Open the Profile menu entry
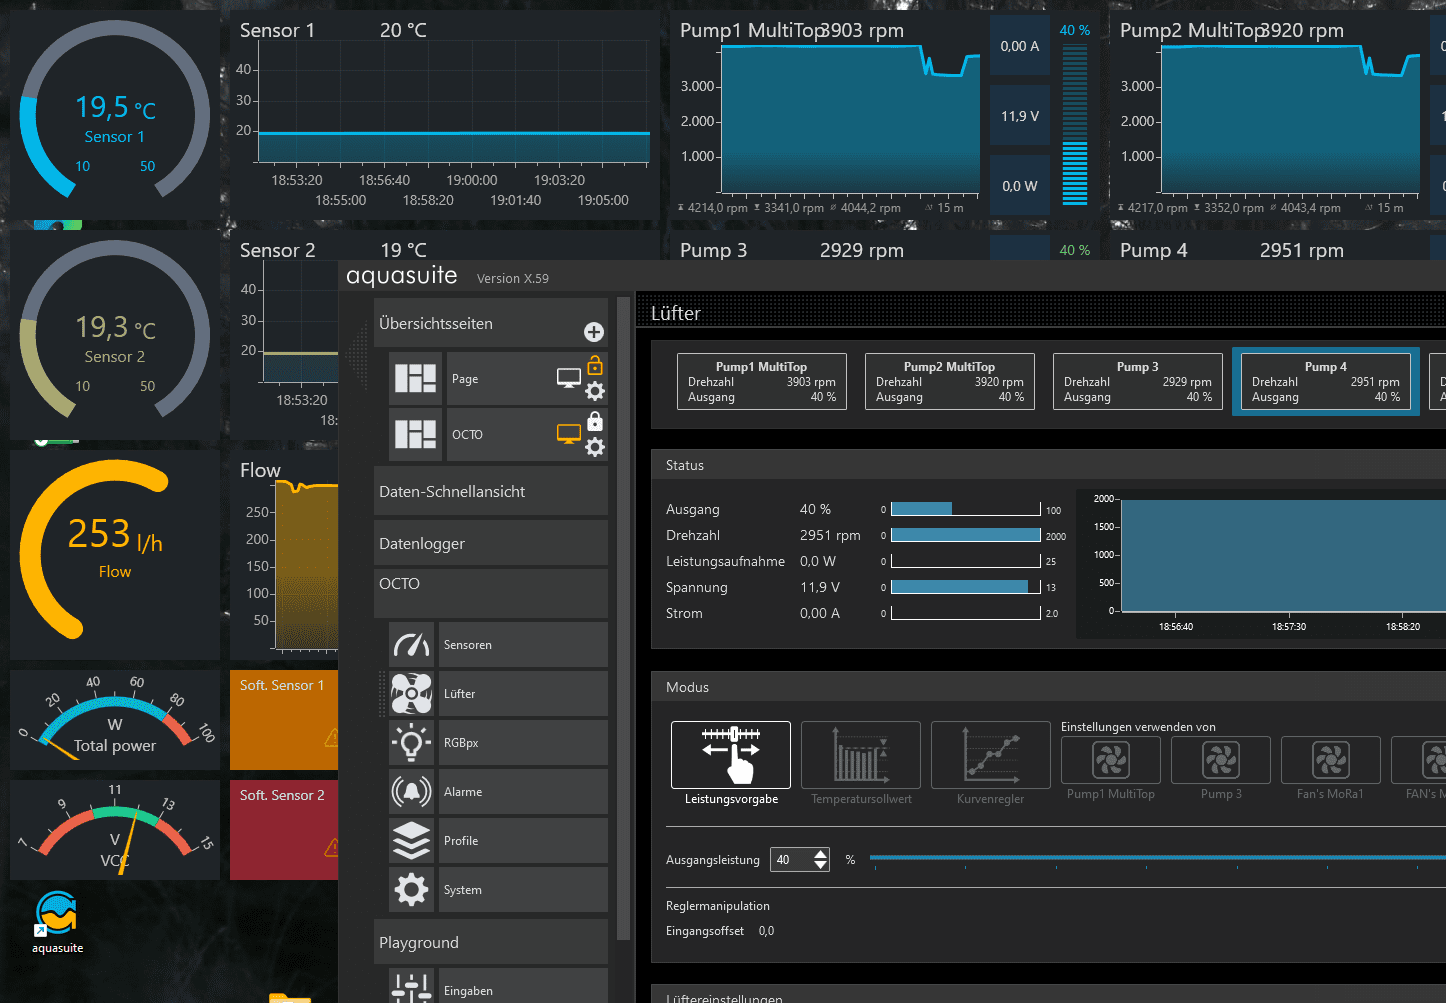The image size is (1446, 1003). tap(523, 841)
